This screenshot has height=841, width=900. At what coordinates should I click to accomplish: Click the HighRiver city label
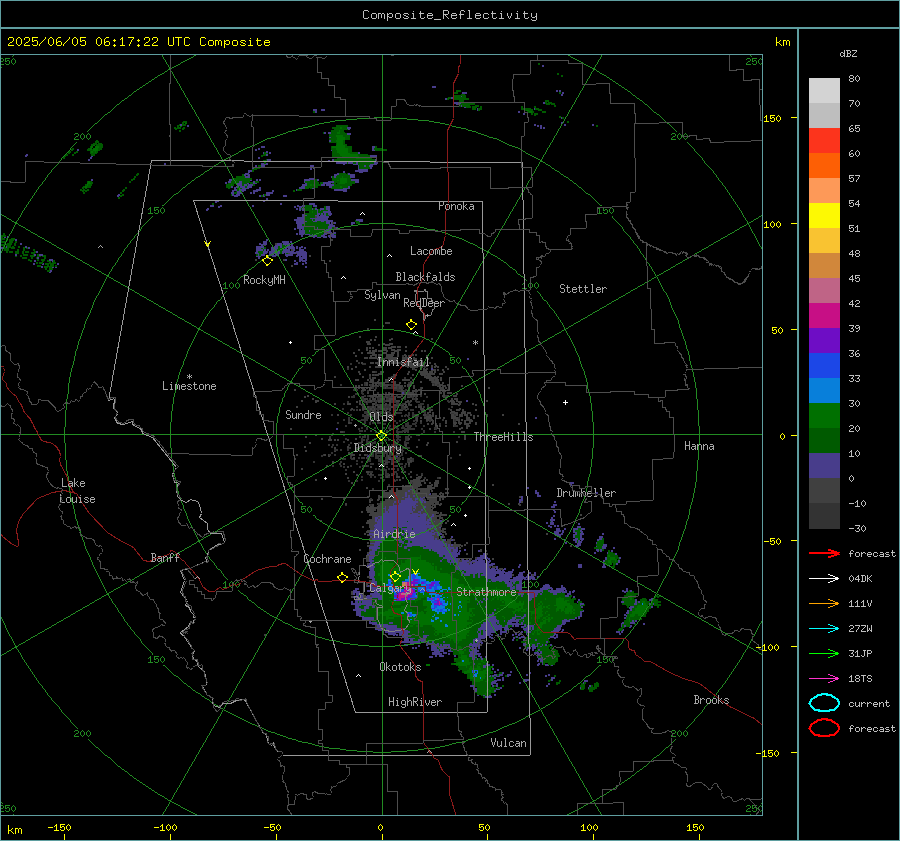(415, 702)
